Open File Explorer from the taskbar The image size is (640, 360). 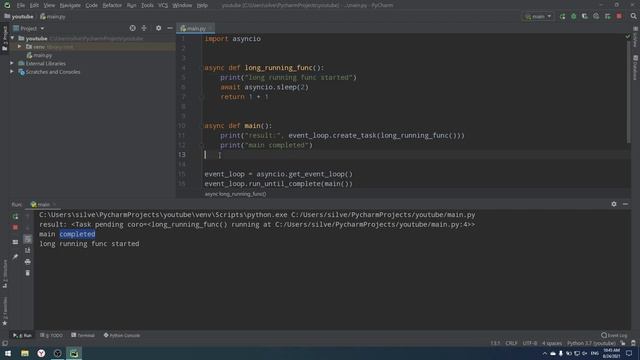pyautogui.click(x=25, y=353)
